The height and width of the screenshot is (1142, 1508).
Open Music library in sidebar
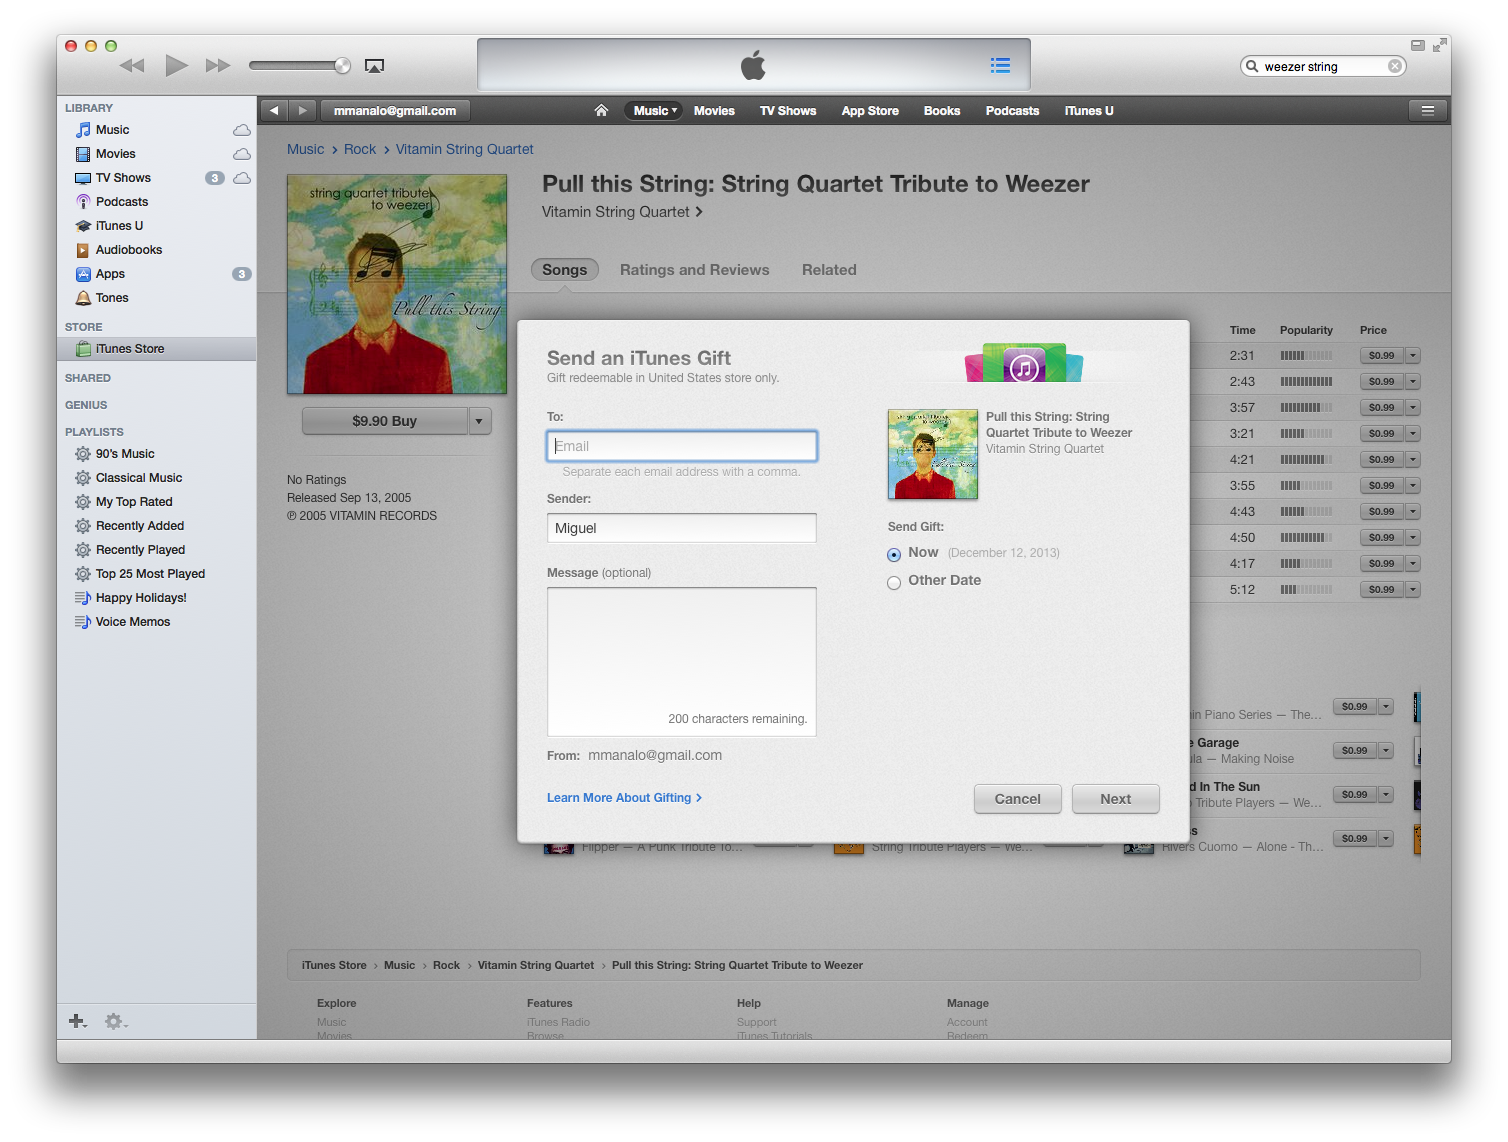112,130
